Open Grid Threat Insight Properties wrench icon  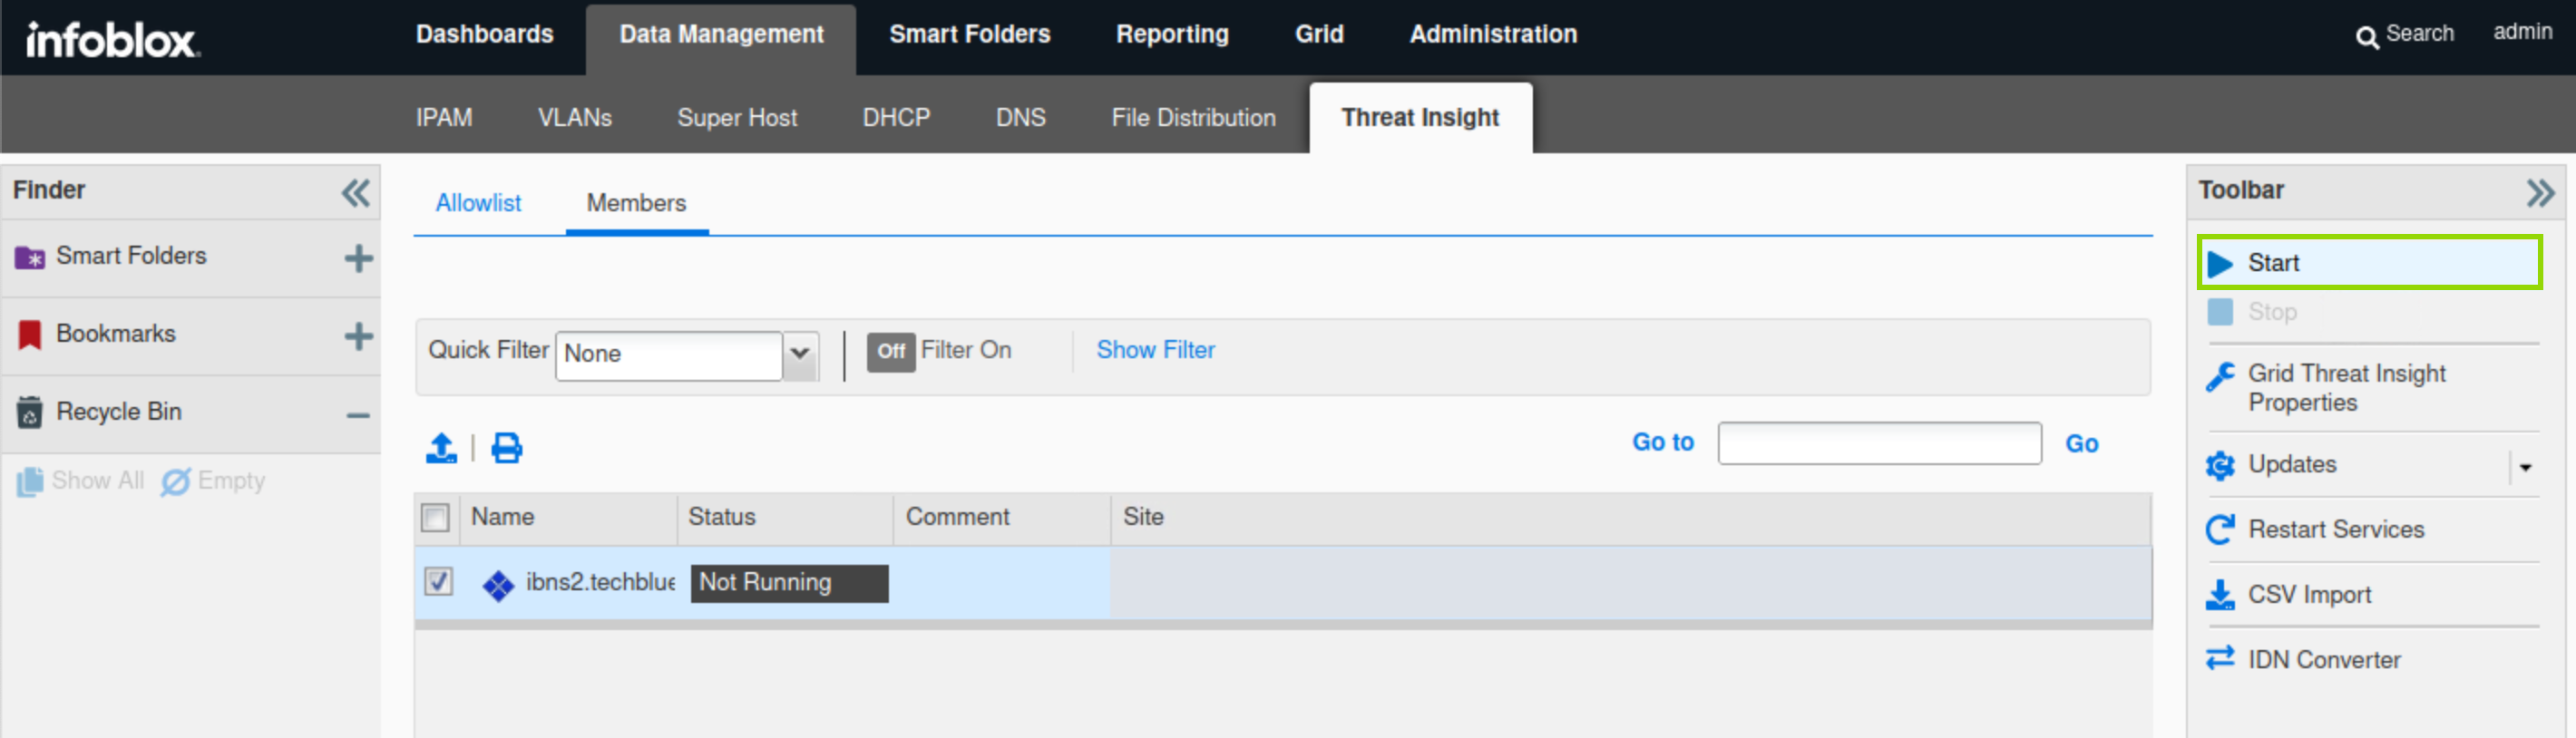(2220, 377)
